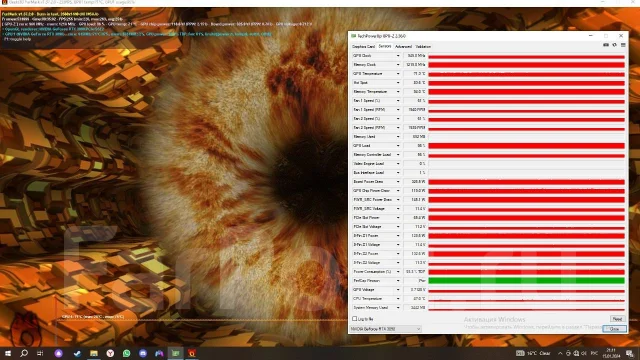Click the GPU-Z title bar app icon
The image size is (640, 360).
[x=353, y=36]
